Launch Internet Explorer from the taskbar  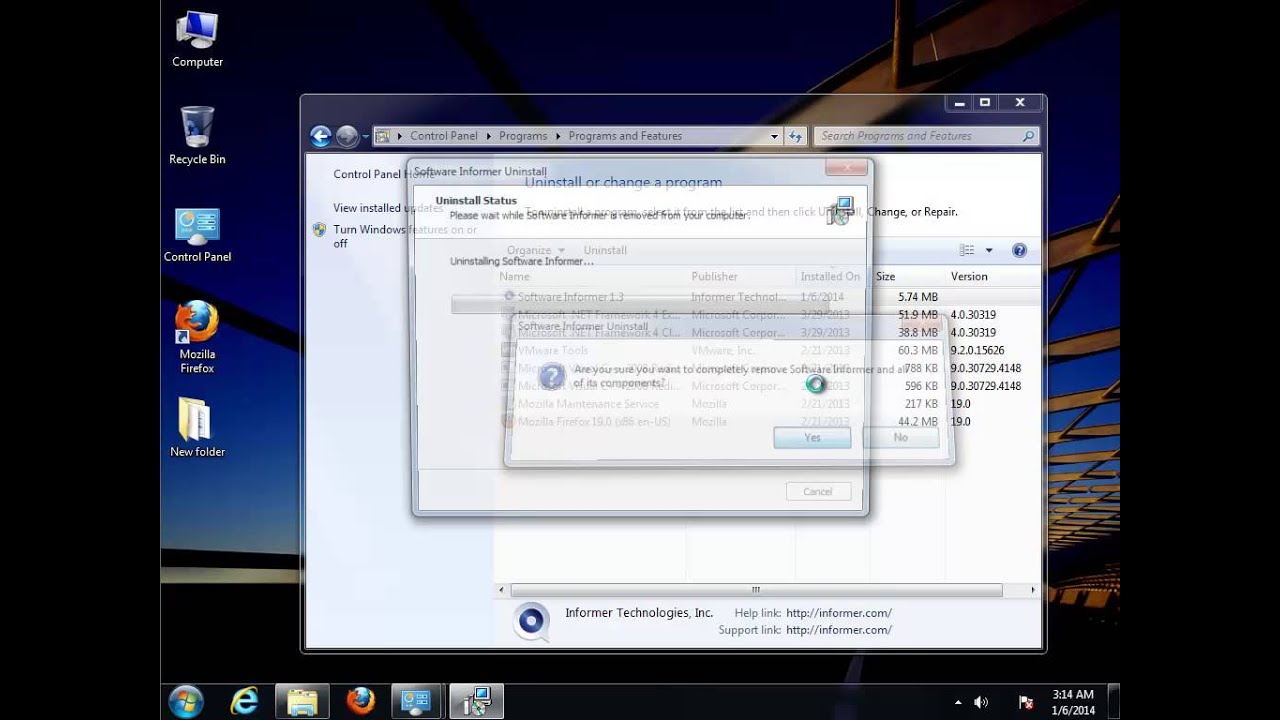244,701
